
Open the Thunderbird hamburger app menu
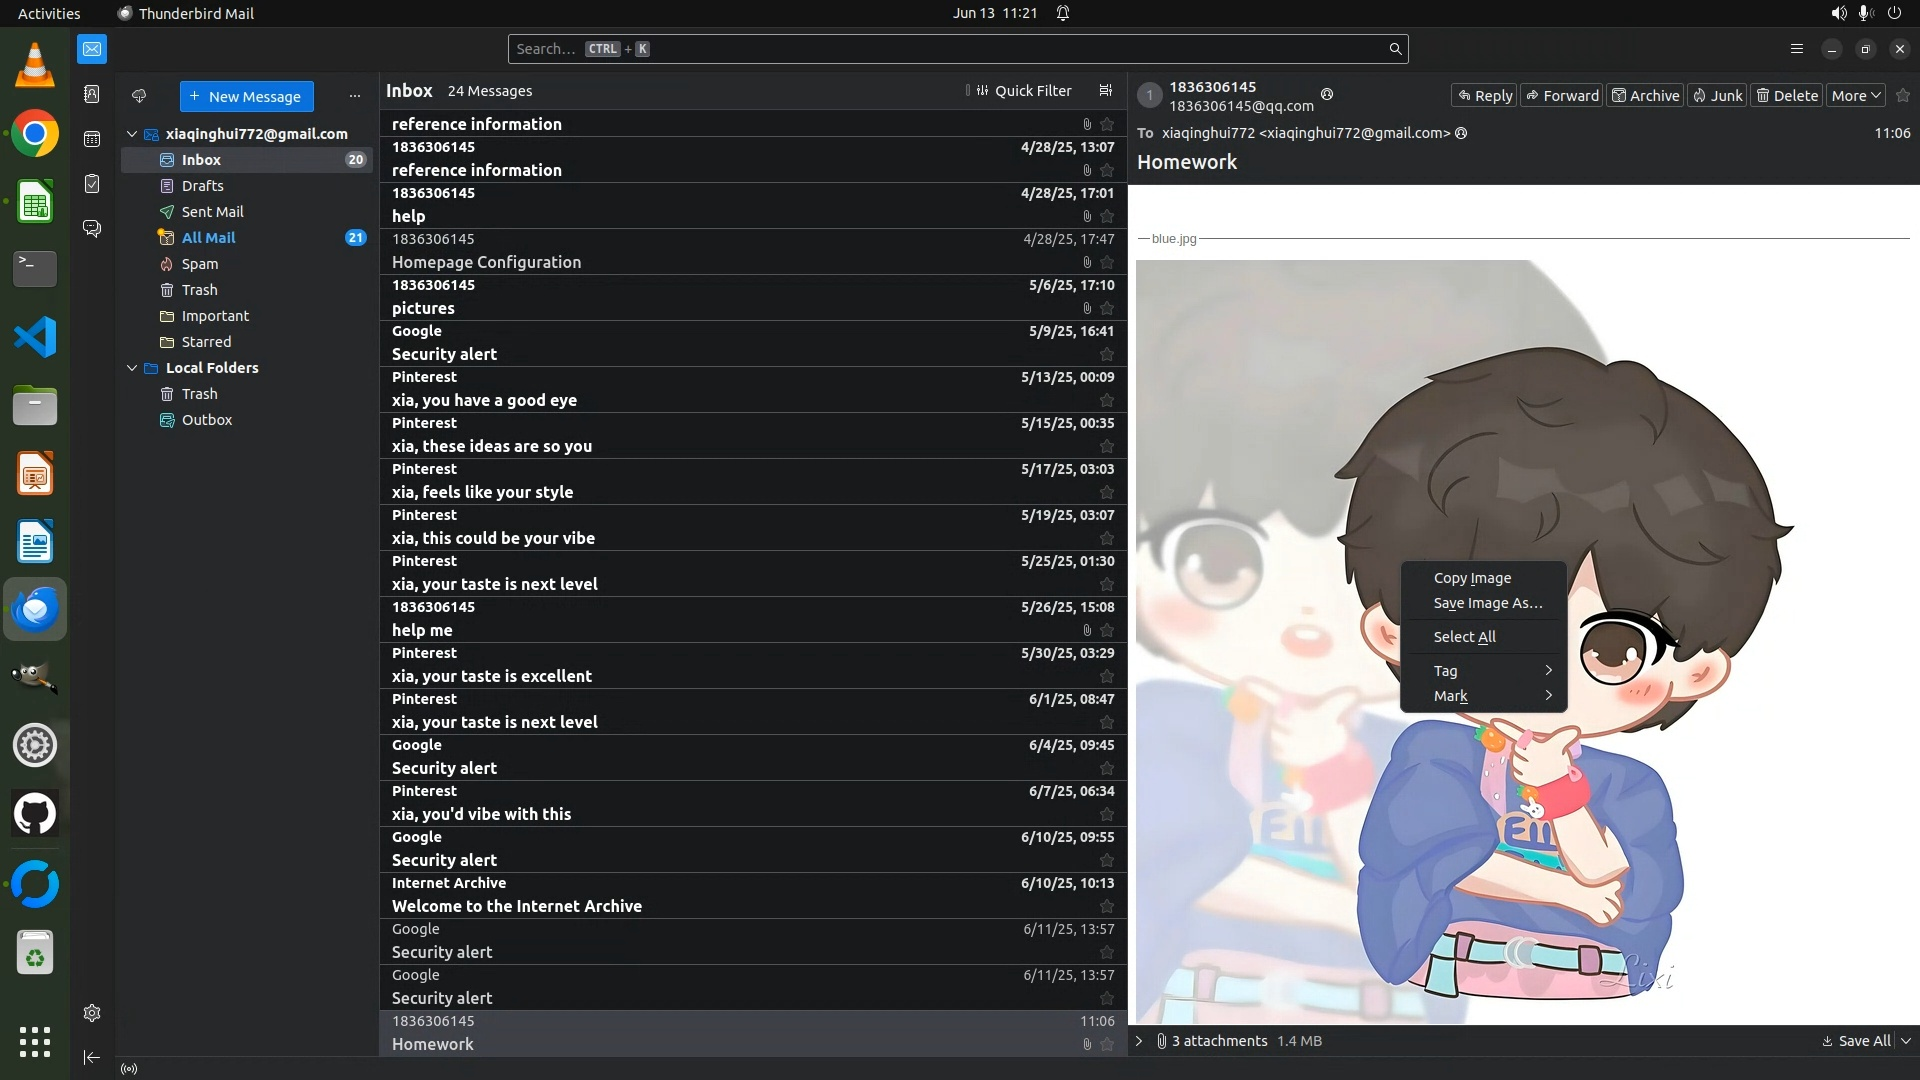[1796, 48]
